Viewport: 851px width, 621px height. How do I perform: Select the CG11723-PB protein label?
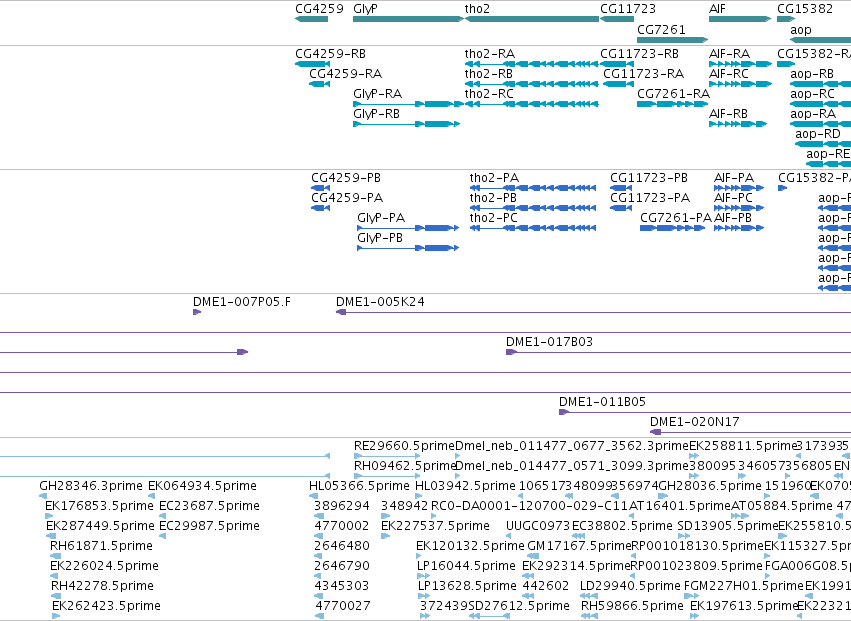click(649, 178)
